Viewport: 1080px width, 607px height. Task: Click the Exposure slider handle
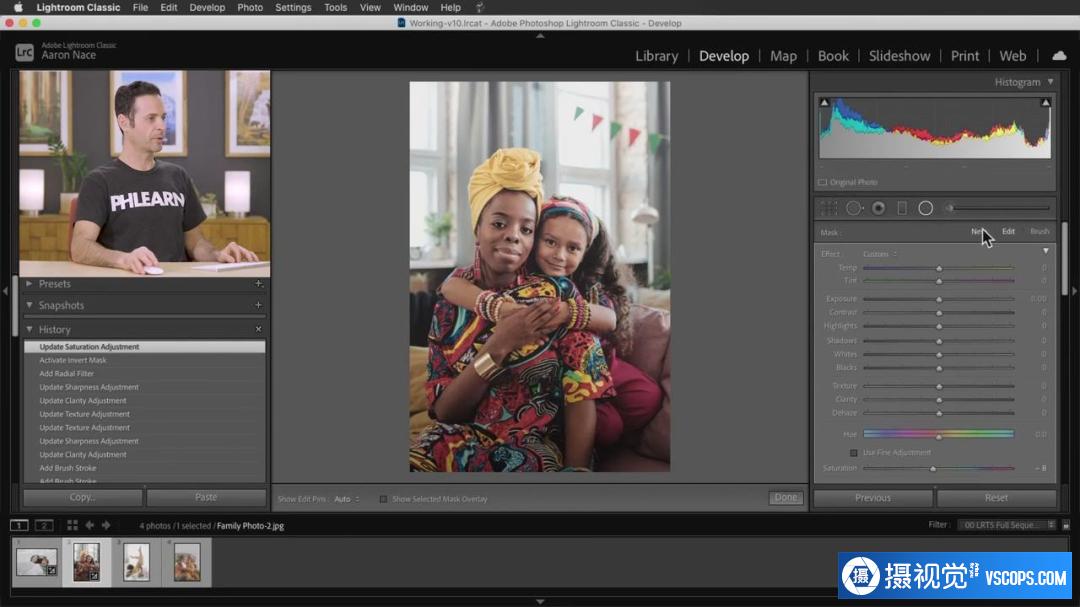click(x=939, y=299)
